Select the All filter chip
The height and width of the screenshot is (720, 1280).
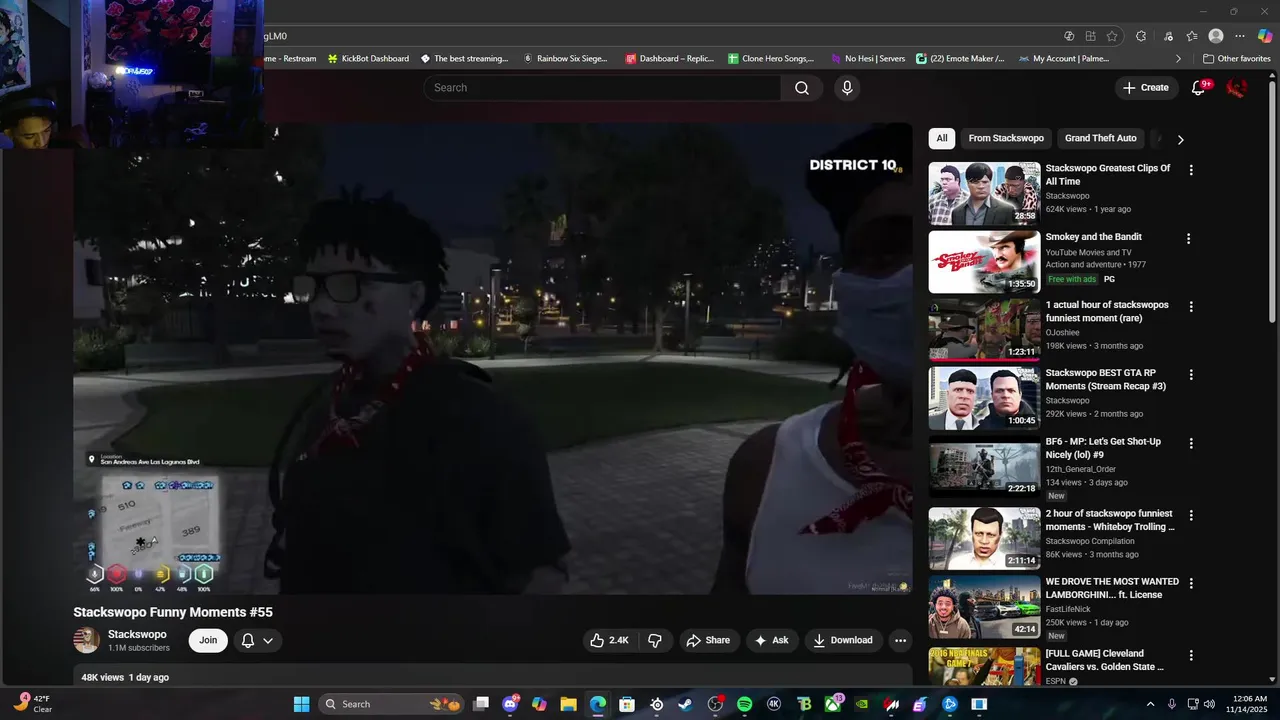(942, 138)
